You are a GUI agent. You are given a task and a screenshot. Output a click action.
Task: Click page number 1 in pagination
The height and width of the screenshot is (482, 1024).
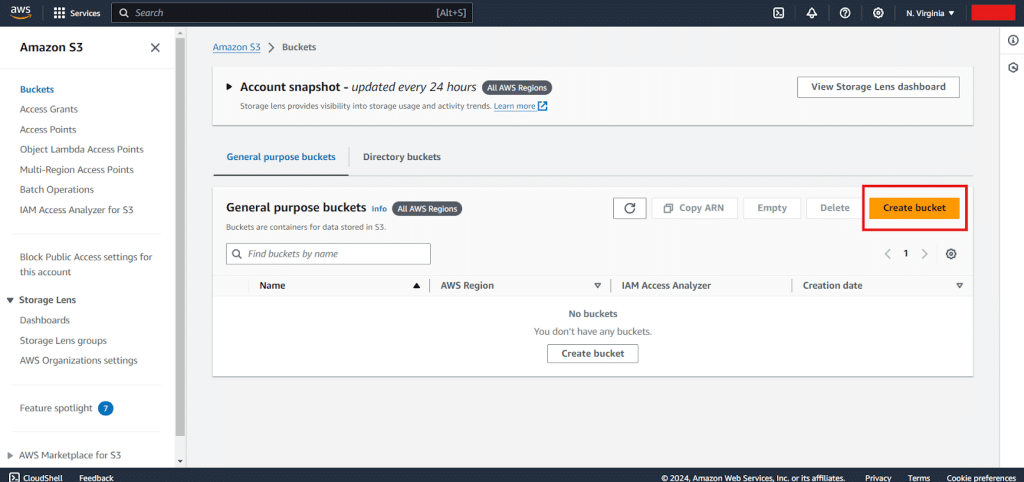[x=905, y=253]
